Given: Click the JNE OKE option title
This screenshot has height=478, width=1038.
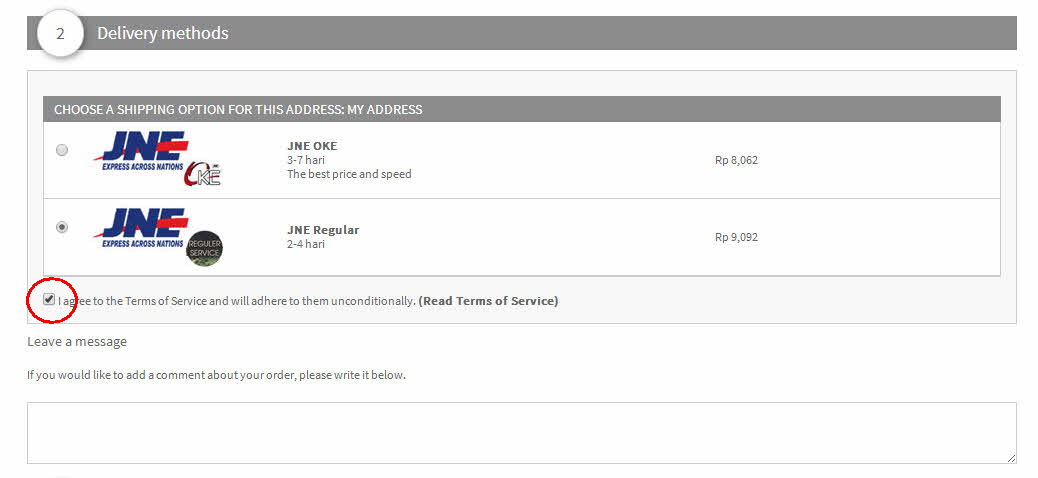Looking at the screenshot, I should (312, 146).
